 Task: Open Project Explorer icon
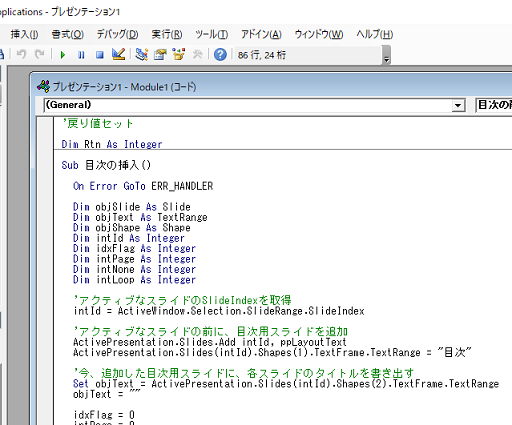coord(142,54)
